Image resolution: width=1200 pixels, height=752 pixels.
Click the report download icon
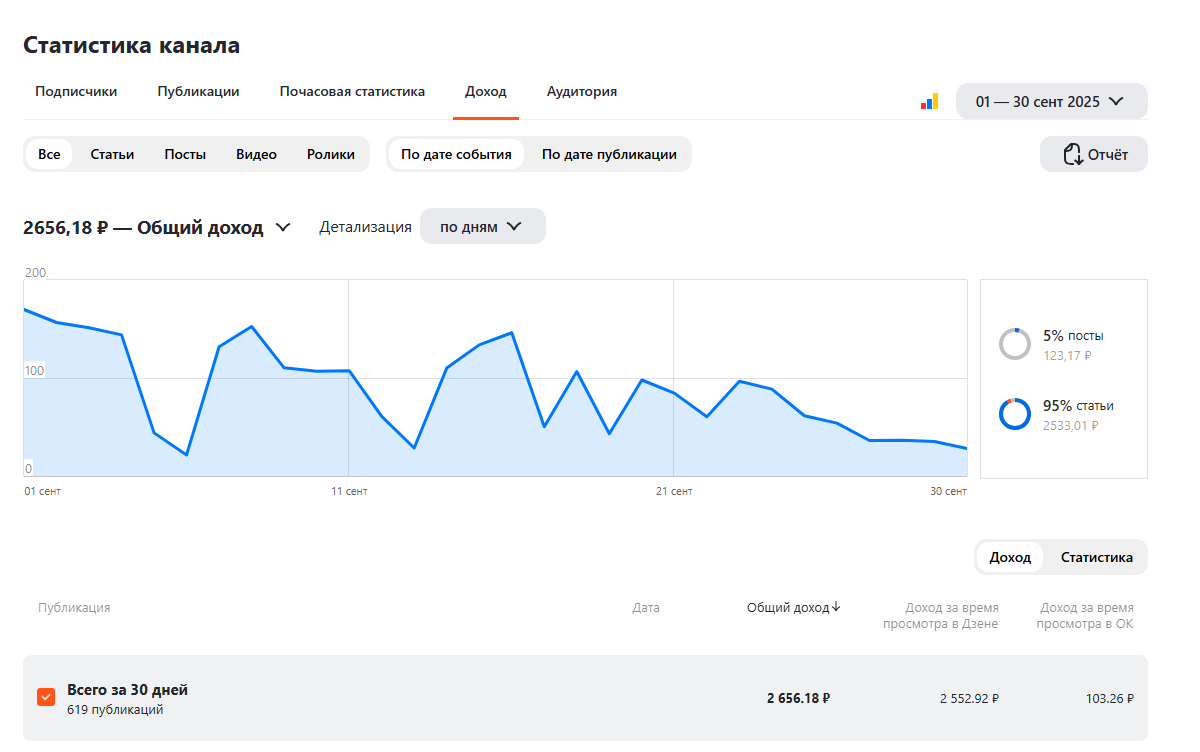point(1072,154)
